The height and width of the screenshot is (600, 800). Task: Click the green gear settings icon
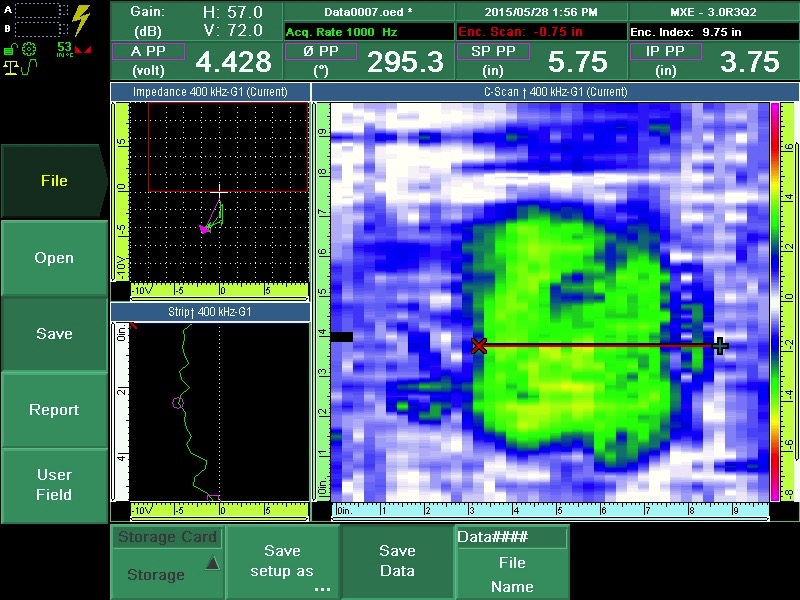point(30,49)
